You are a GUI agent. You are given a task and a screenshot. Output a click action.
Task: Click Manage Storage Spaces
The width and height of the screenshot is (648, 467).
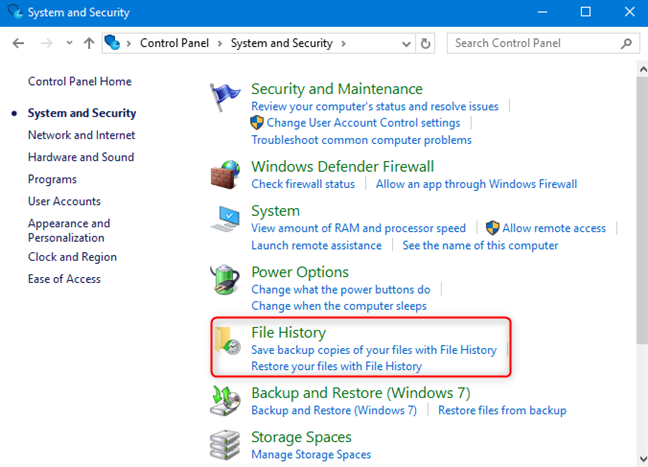point(311,455)
